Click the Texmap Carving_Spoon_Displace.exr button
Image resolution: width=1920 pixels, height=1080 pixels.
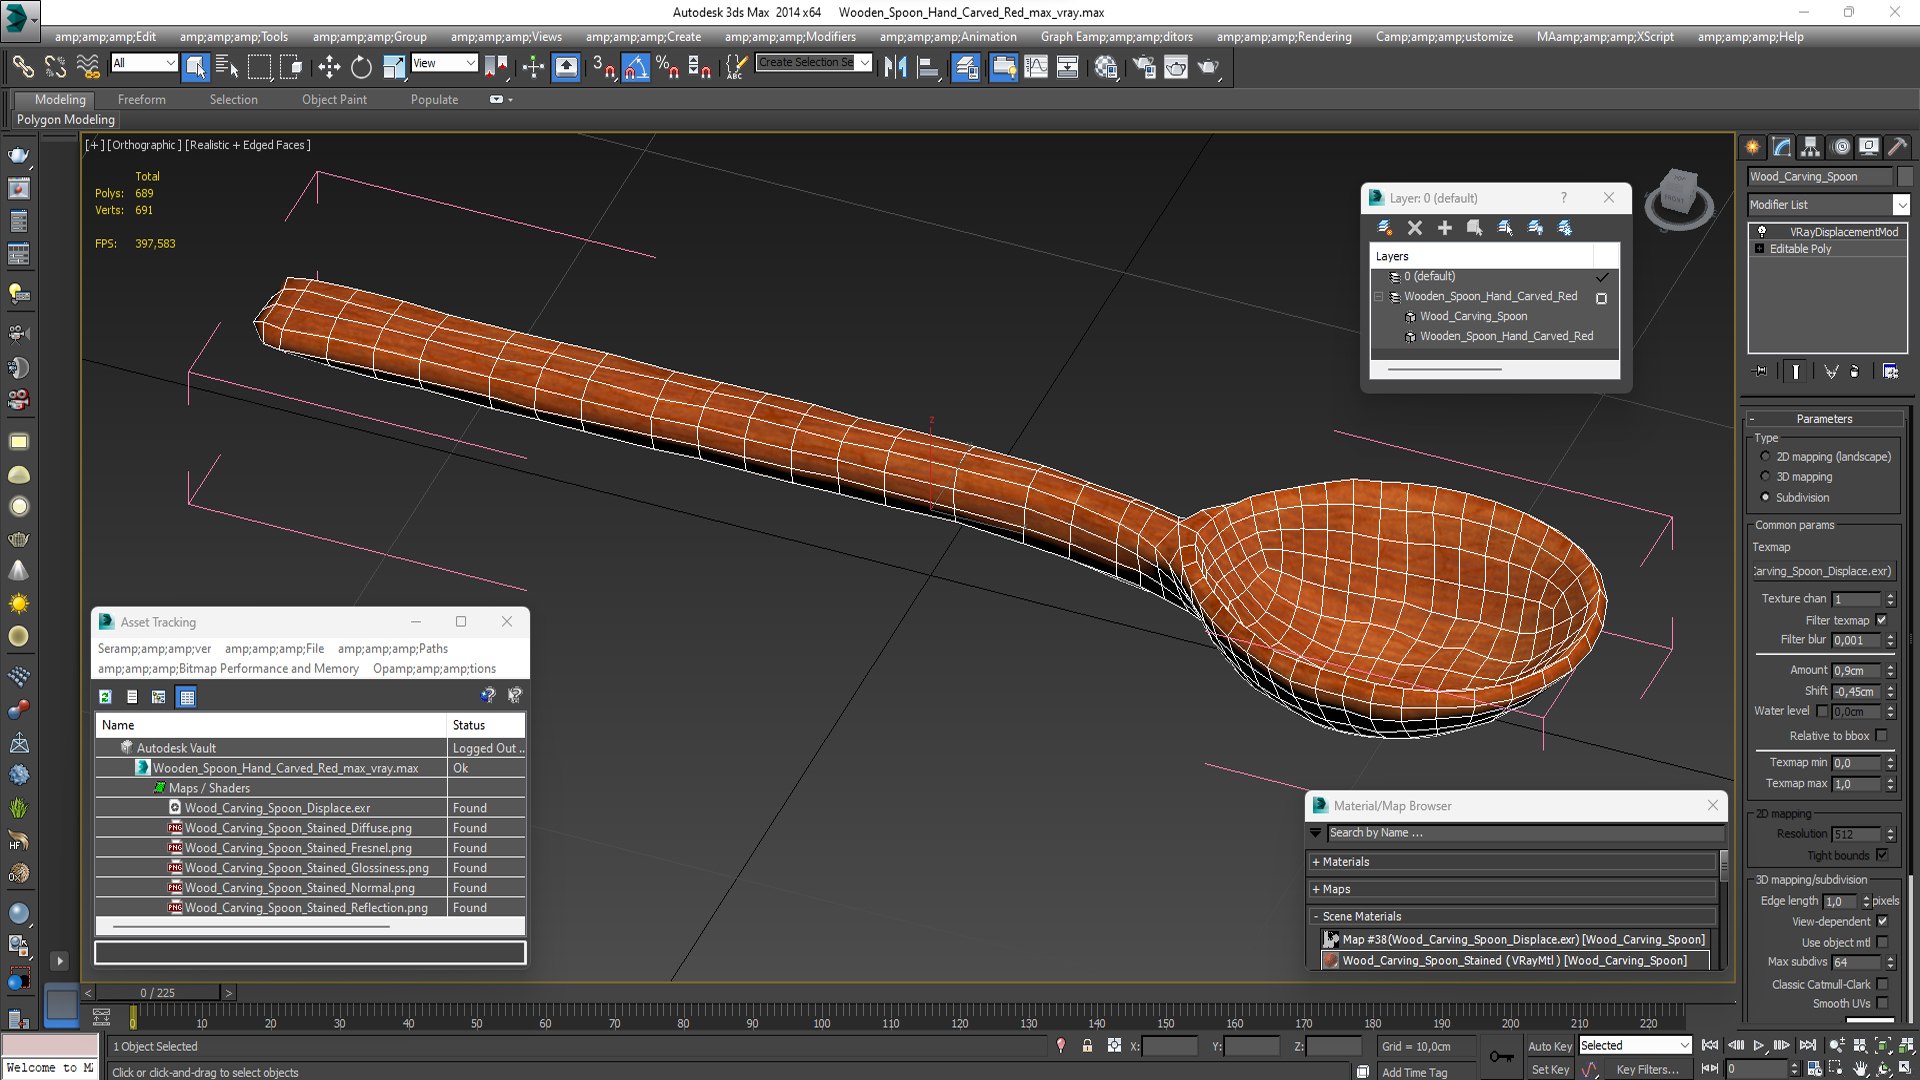[x=1822, y=571]
